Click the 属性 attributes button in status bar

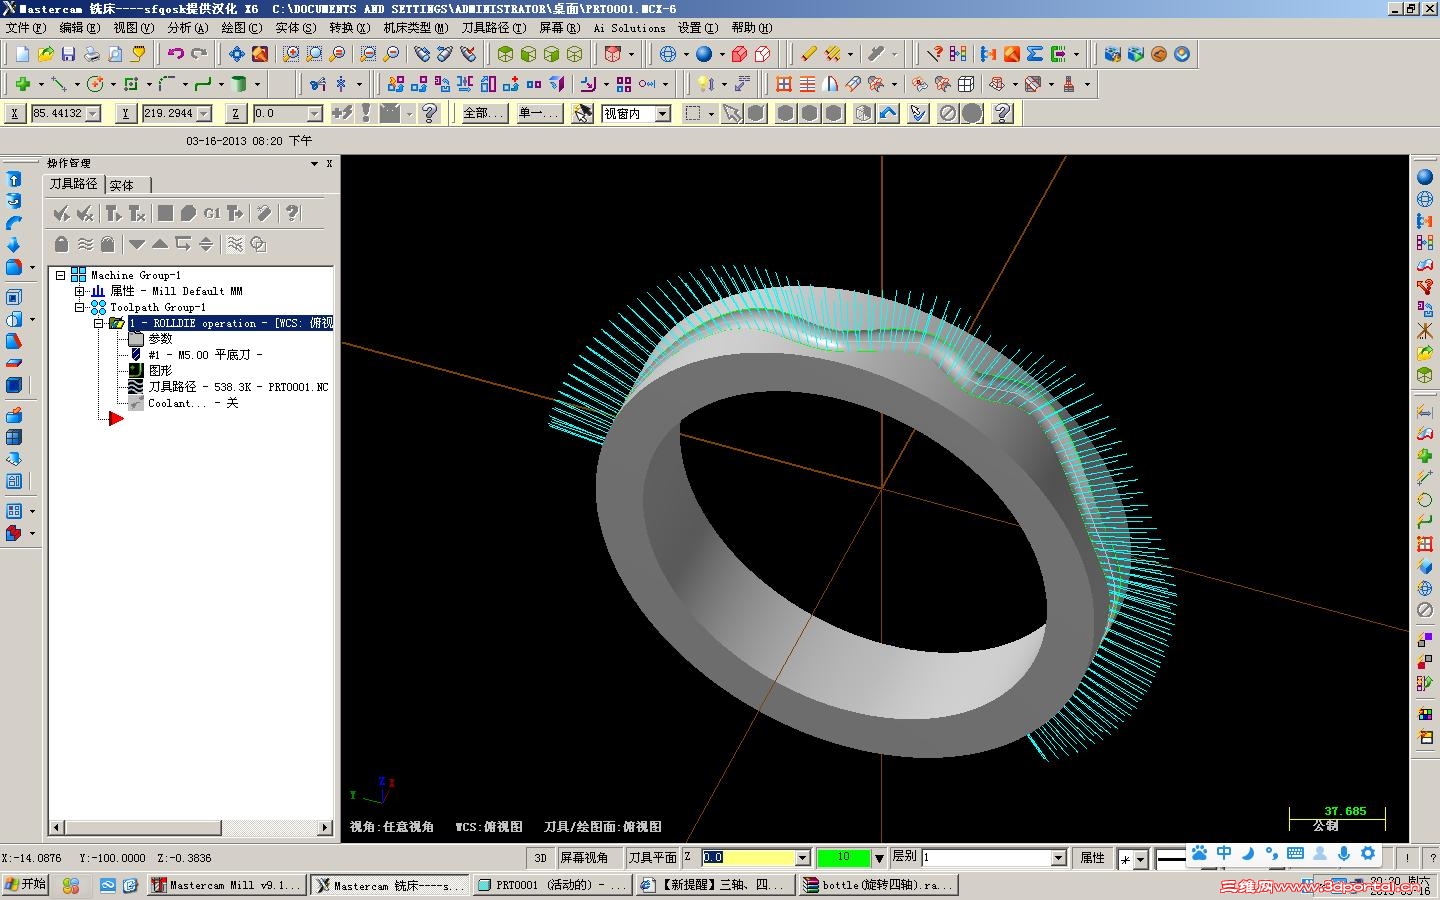coord(1092,857)
